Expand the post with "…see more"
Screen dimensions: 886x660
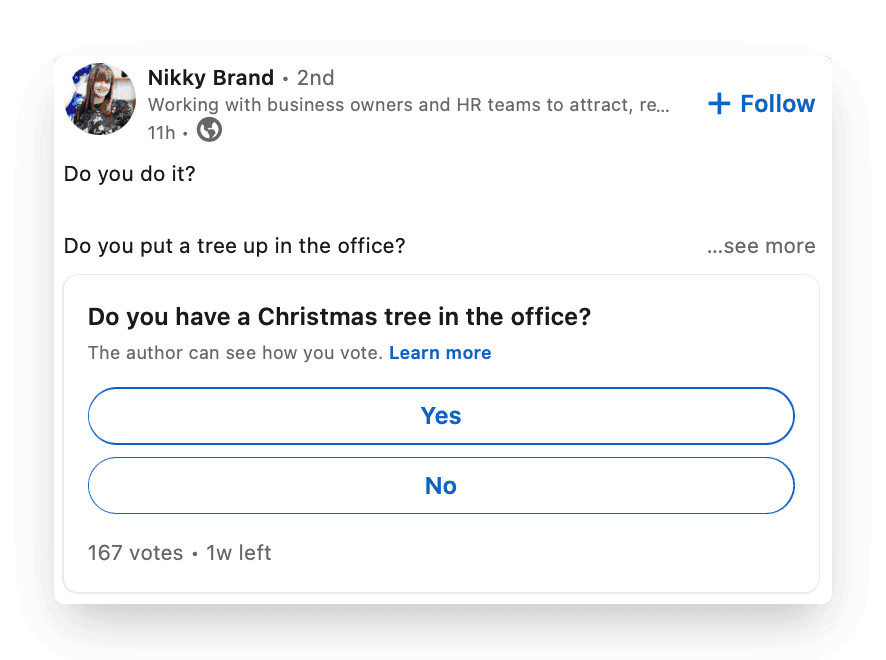(761, 246)
